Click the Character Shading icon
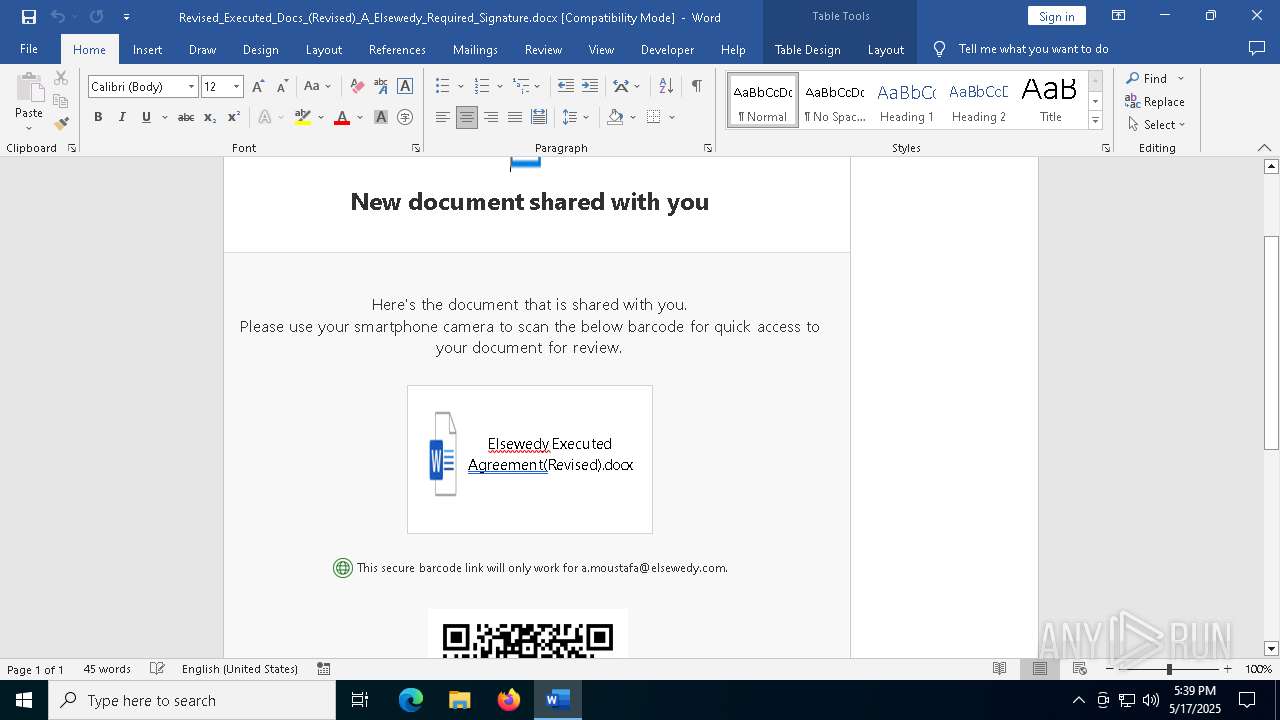This screenshot has height=720, width=1280. pos(381,117)
